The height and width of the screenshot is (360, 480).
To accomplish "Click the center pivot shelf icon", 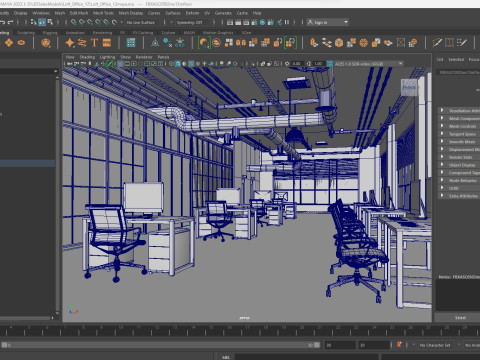I will click(155, 43).
